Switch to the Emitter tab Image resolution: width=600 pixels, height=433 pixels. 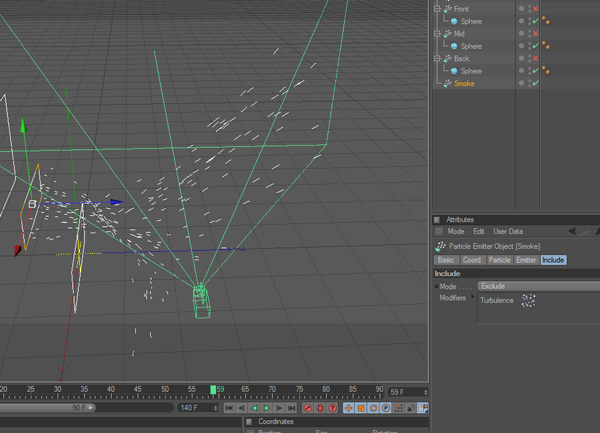click(526, 260)
